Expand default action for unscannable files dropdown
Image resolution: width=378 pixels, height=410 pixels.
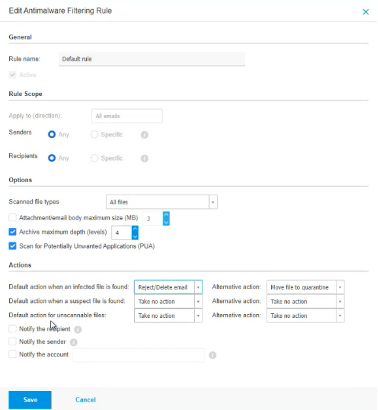tap(168, 315)
